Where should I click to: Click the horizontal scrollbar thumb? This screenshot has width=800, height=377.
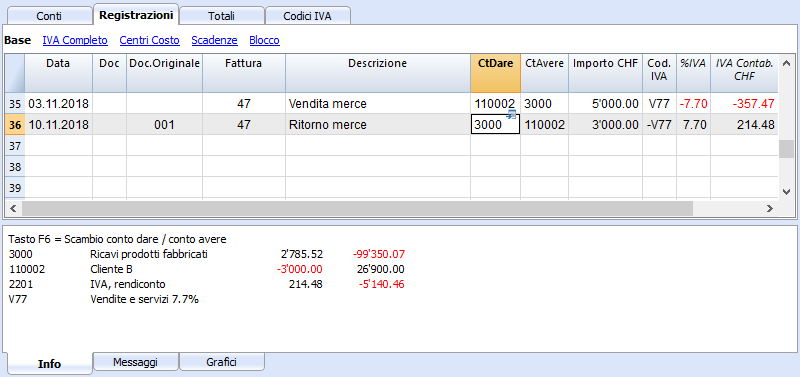357,208
